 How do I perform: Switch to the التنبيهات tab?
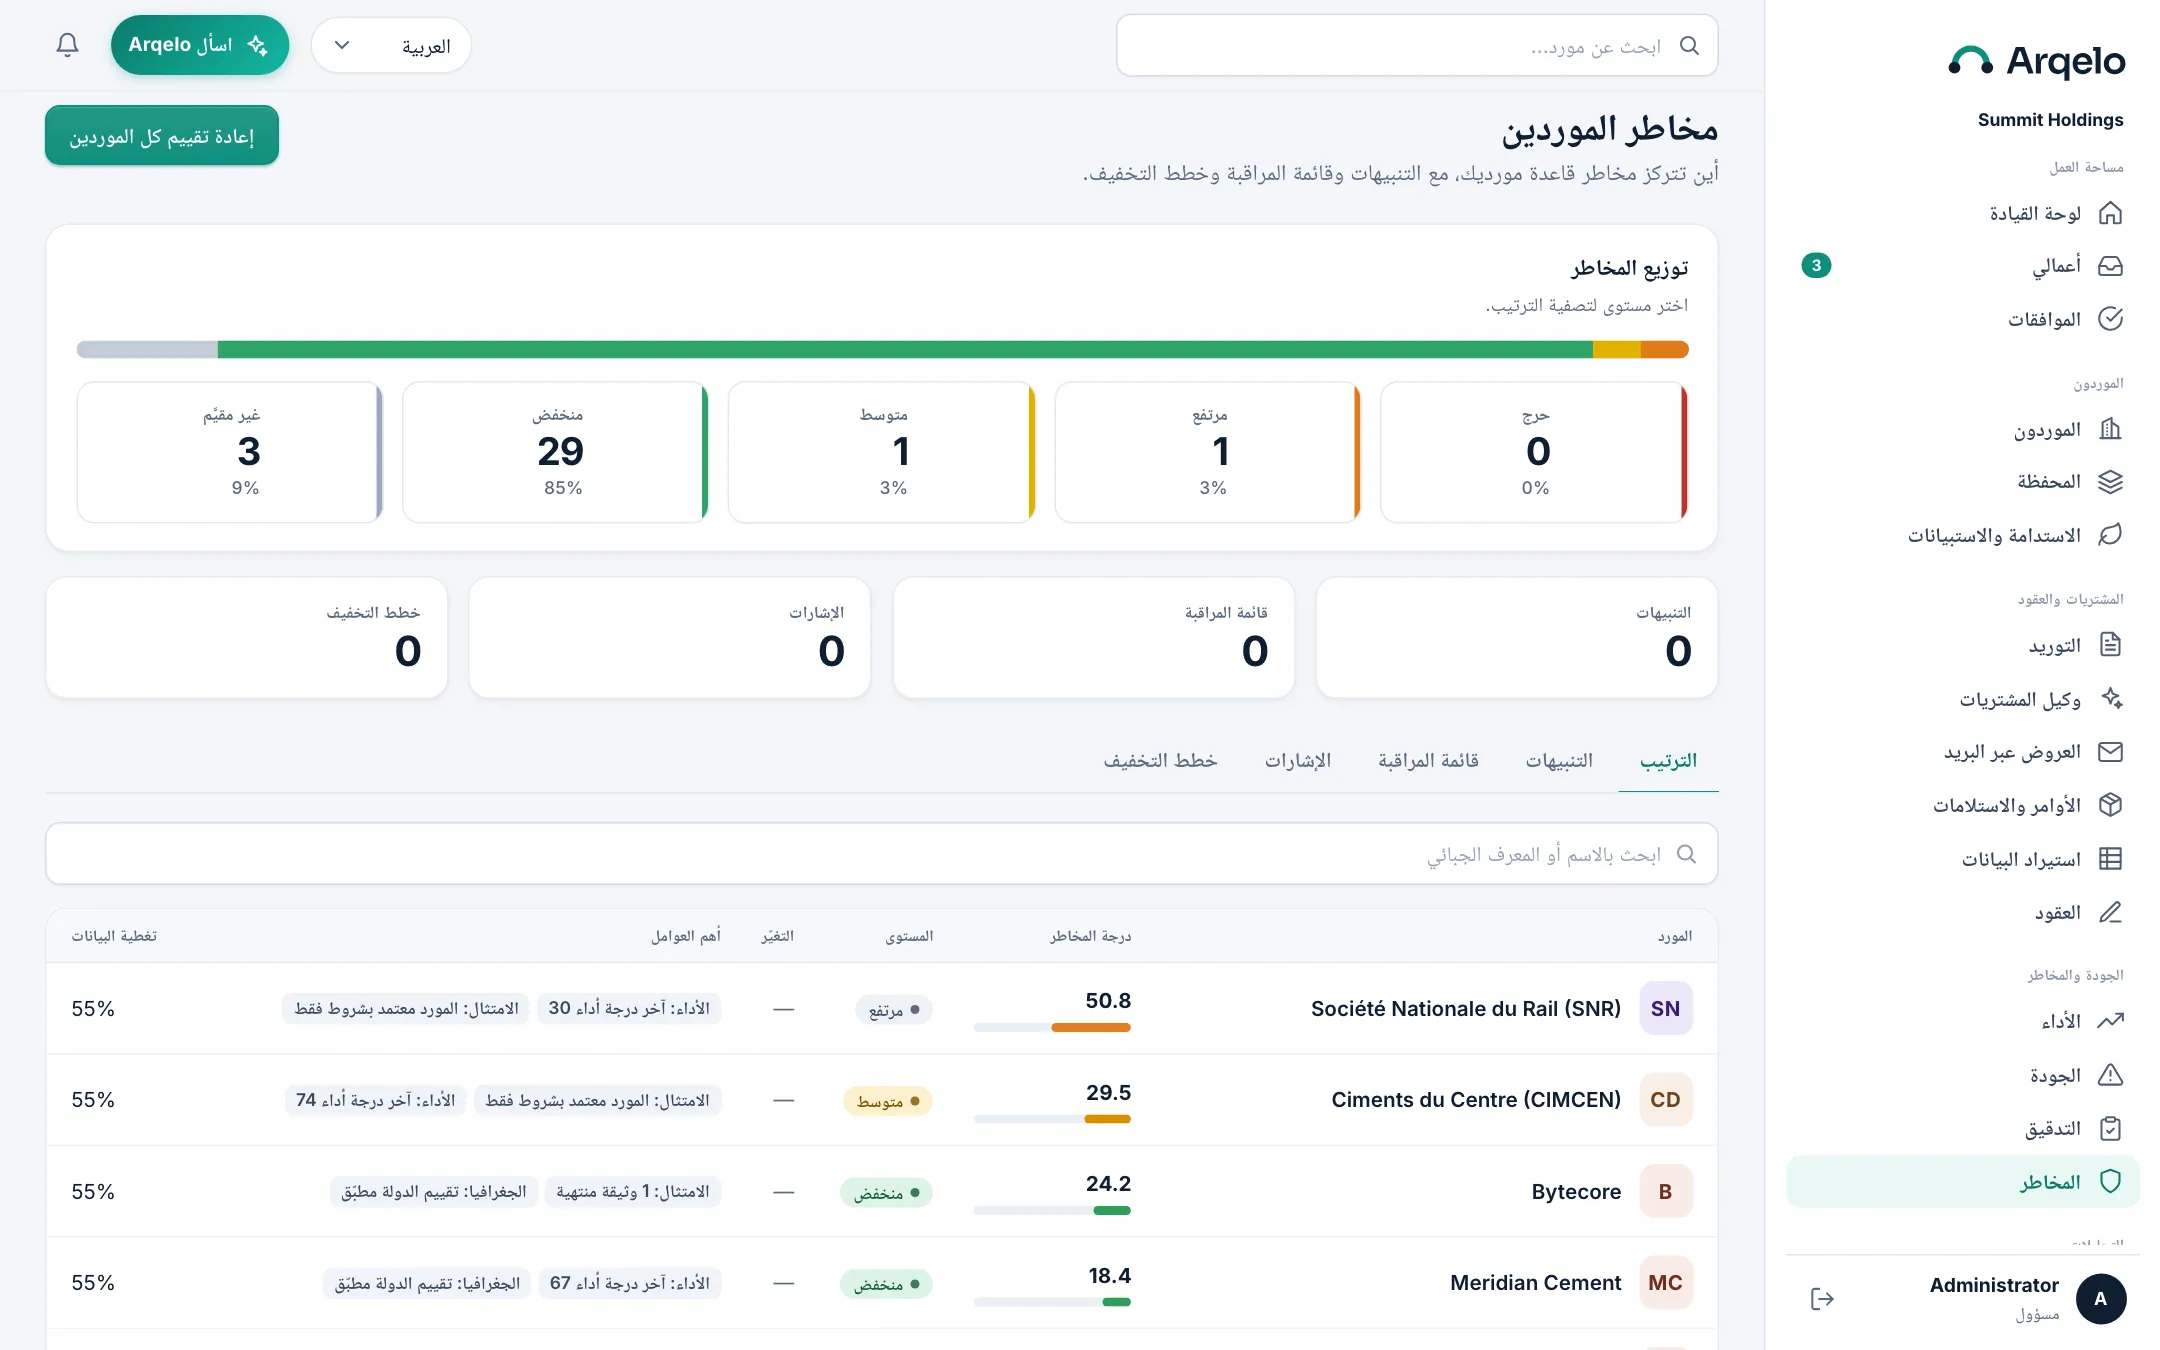coord(1559,761)
